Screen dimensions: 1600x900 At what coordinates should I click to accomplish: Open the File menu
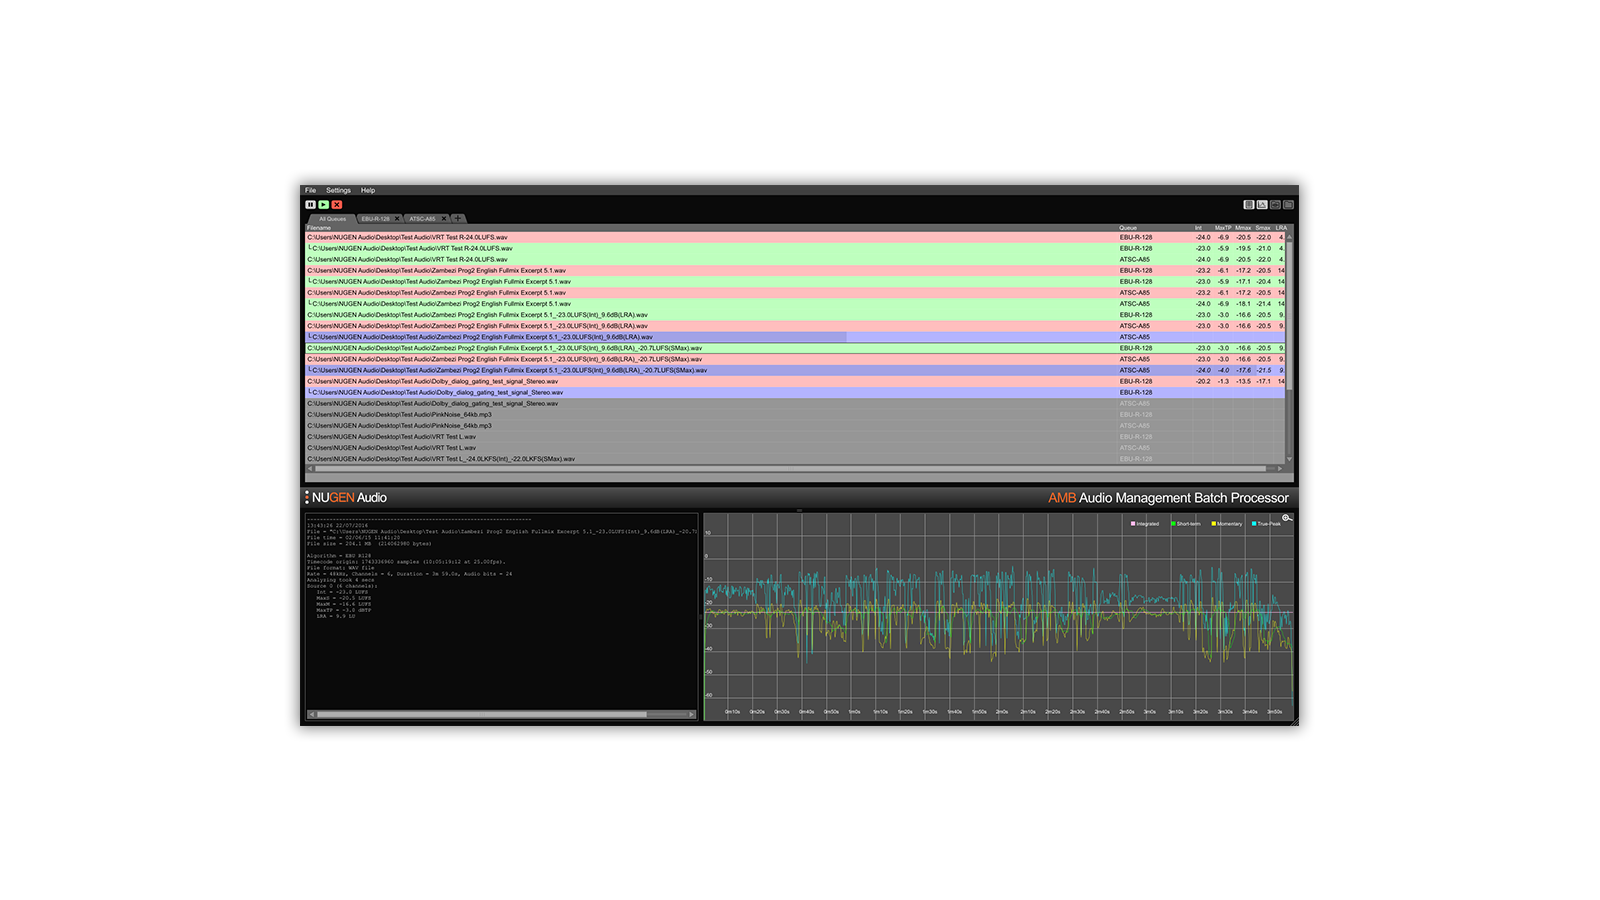[310, 190]
